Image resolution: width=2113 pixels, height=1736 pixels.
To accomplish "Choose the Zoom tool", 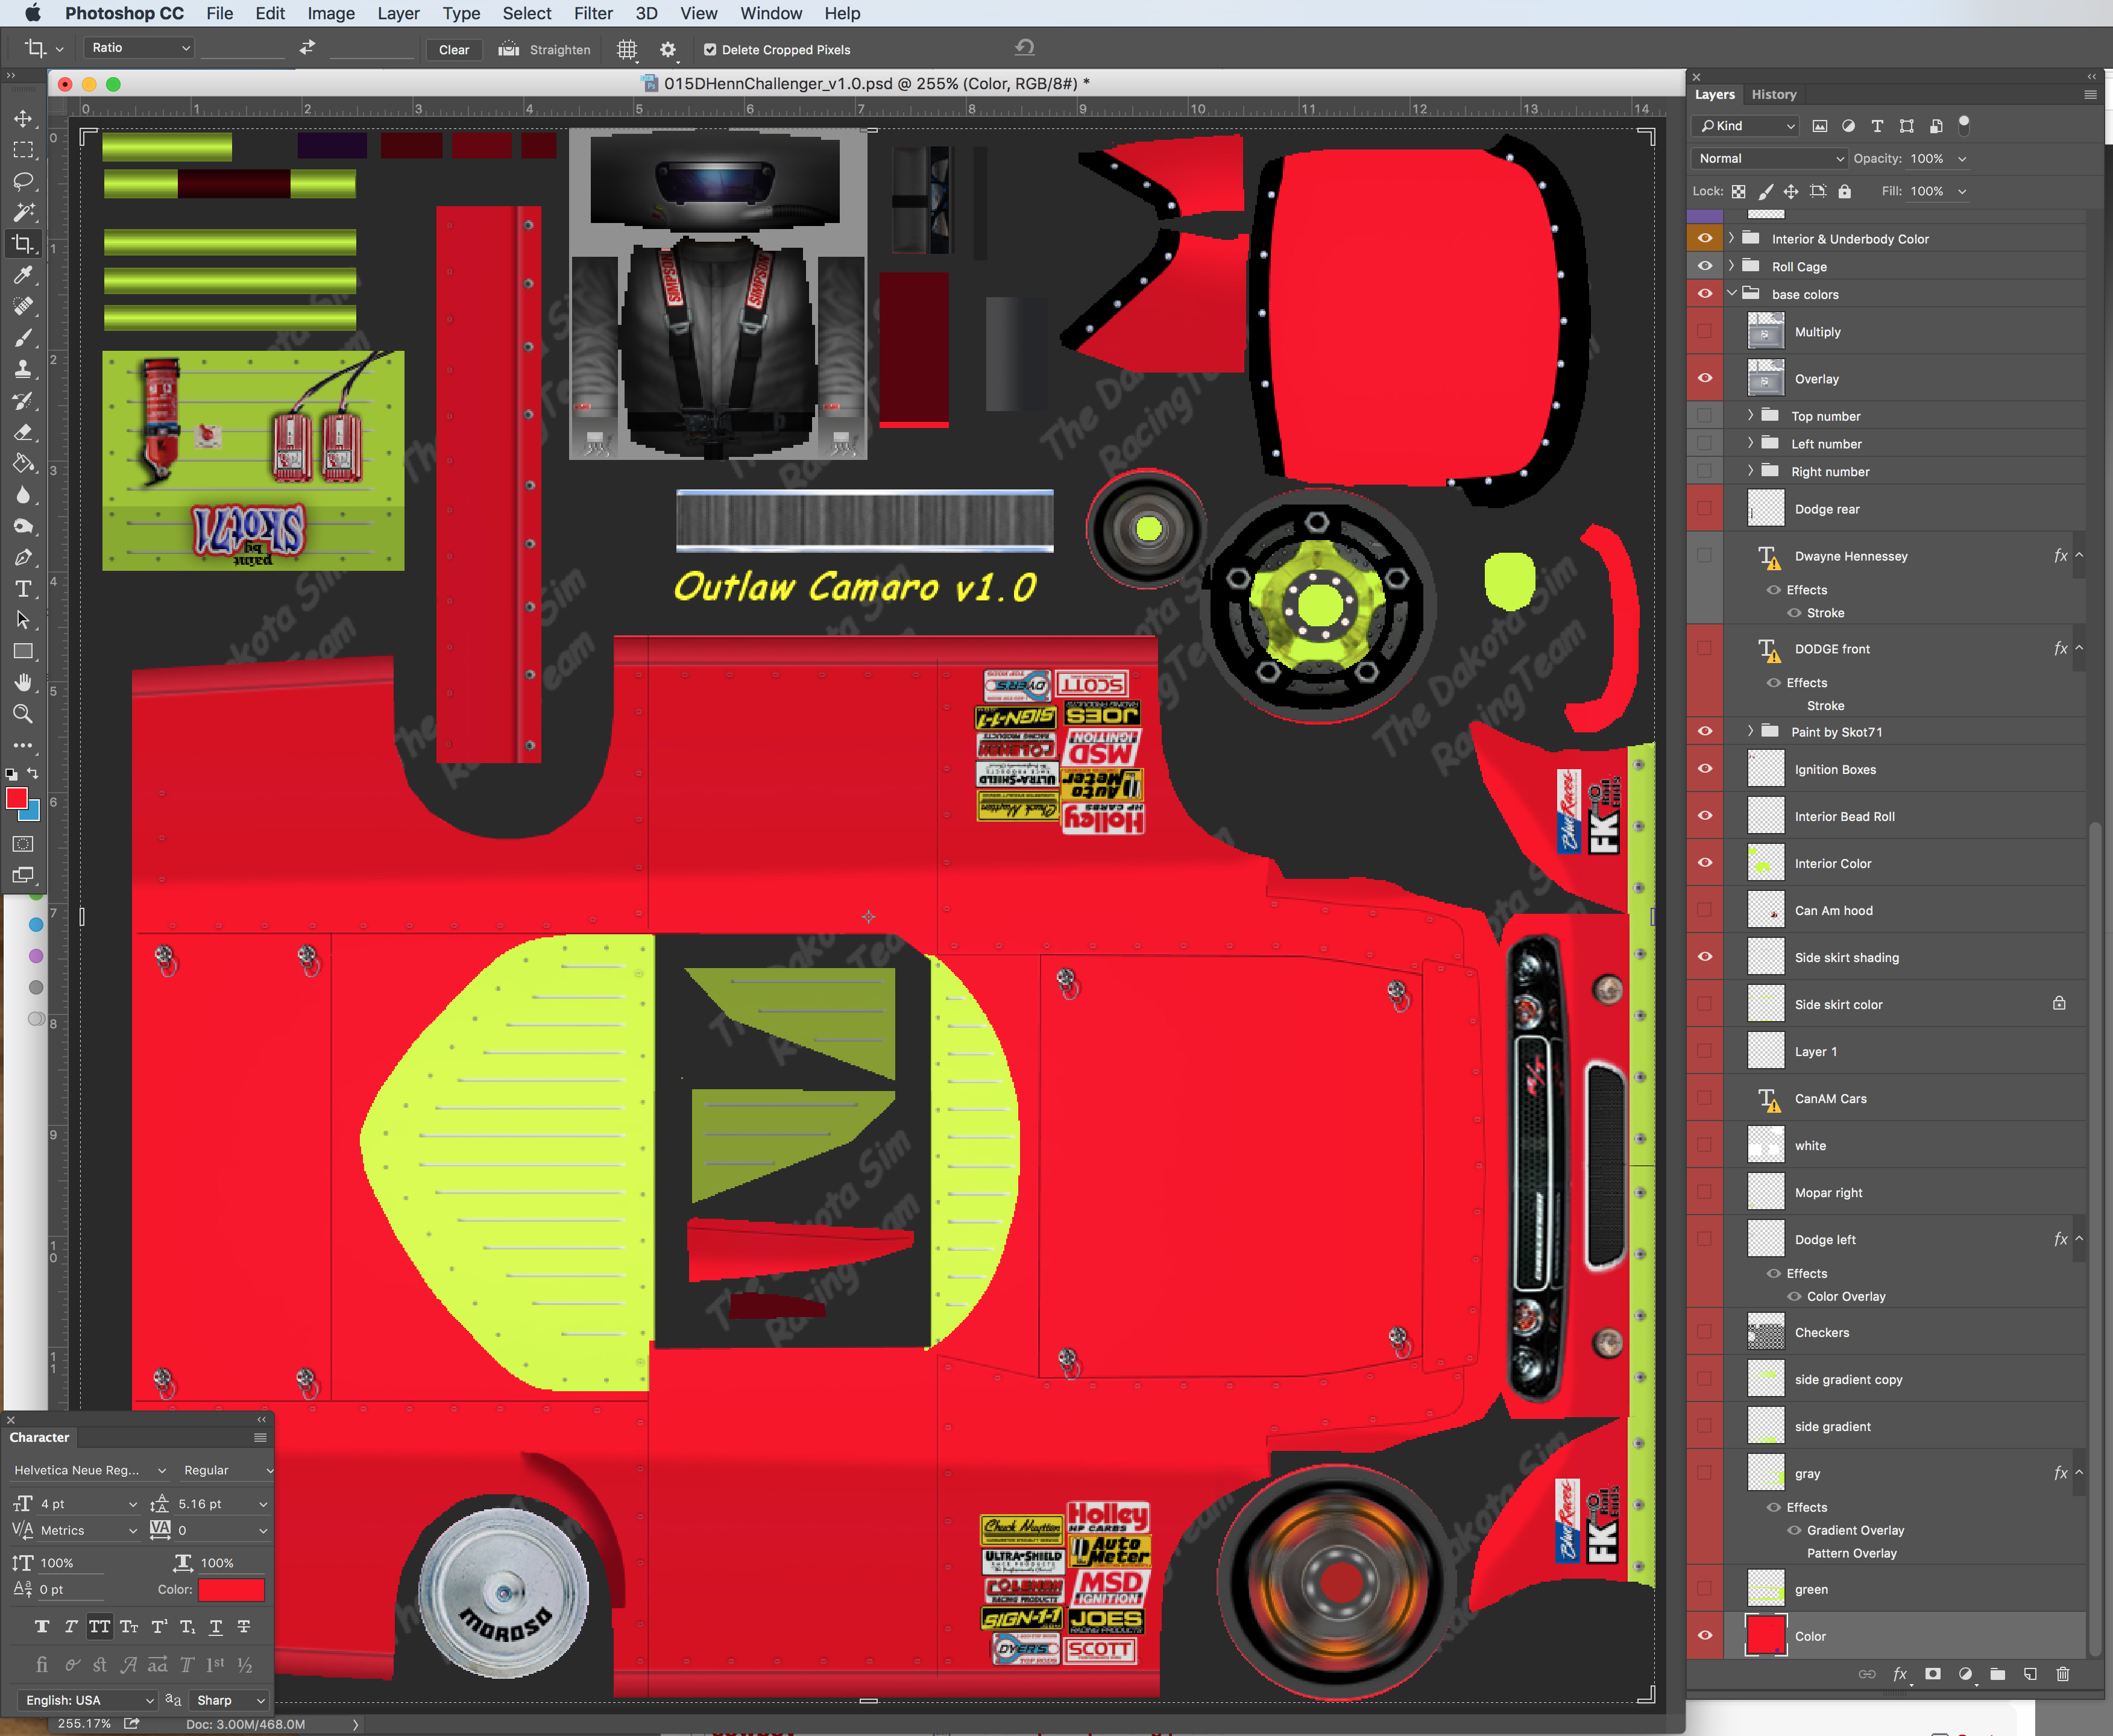I will pos(23,714).
